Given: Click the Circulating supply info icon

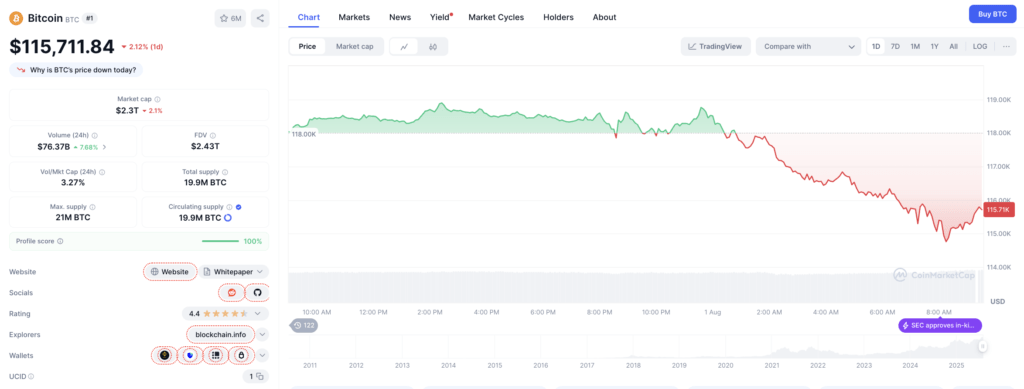Looking at the screenshot, I should 230,207.
